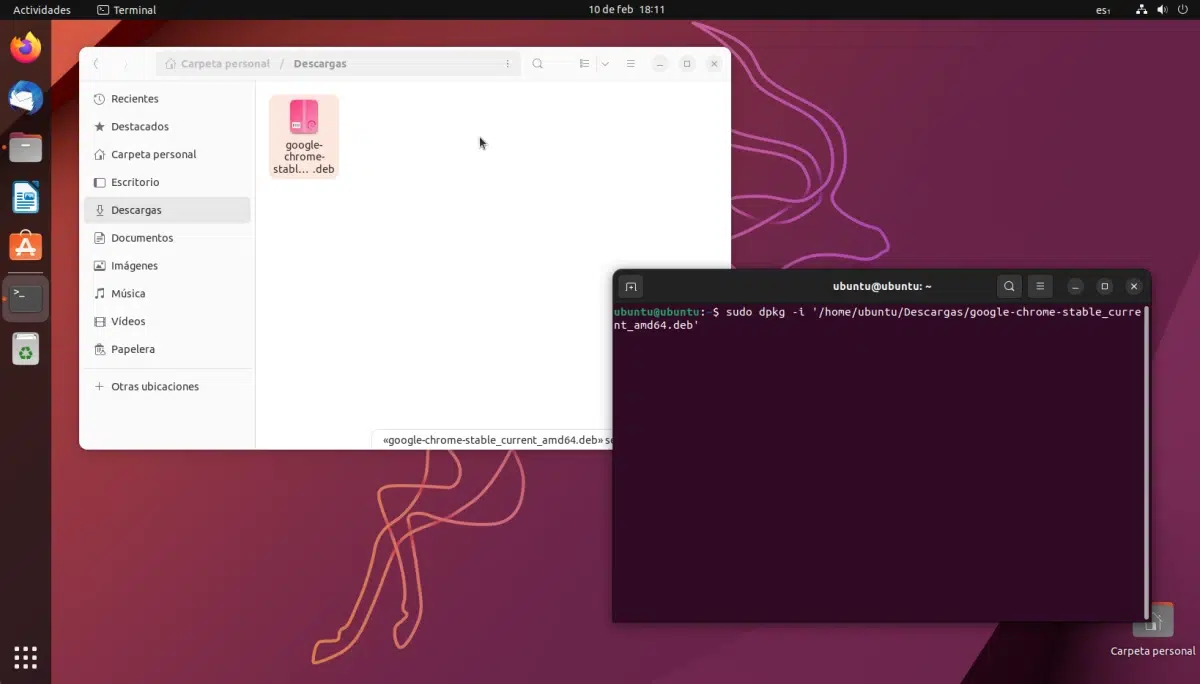The image size is (1200, 684).
Task: Open Recientes in the sidebar
Action: click(134, 99)
